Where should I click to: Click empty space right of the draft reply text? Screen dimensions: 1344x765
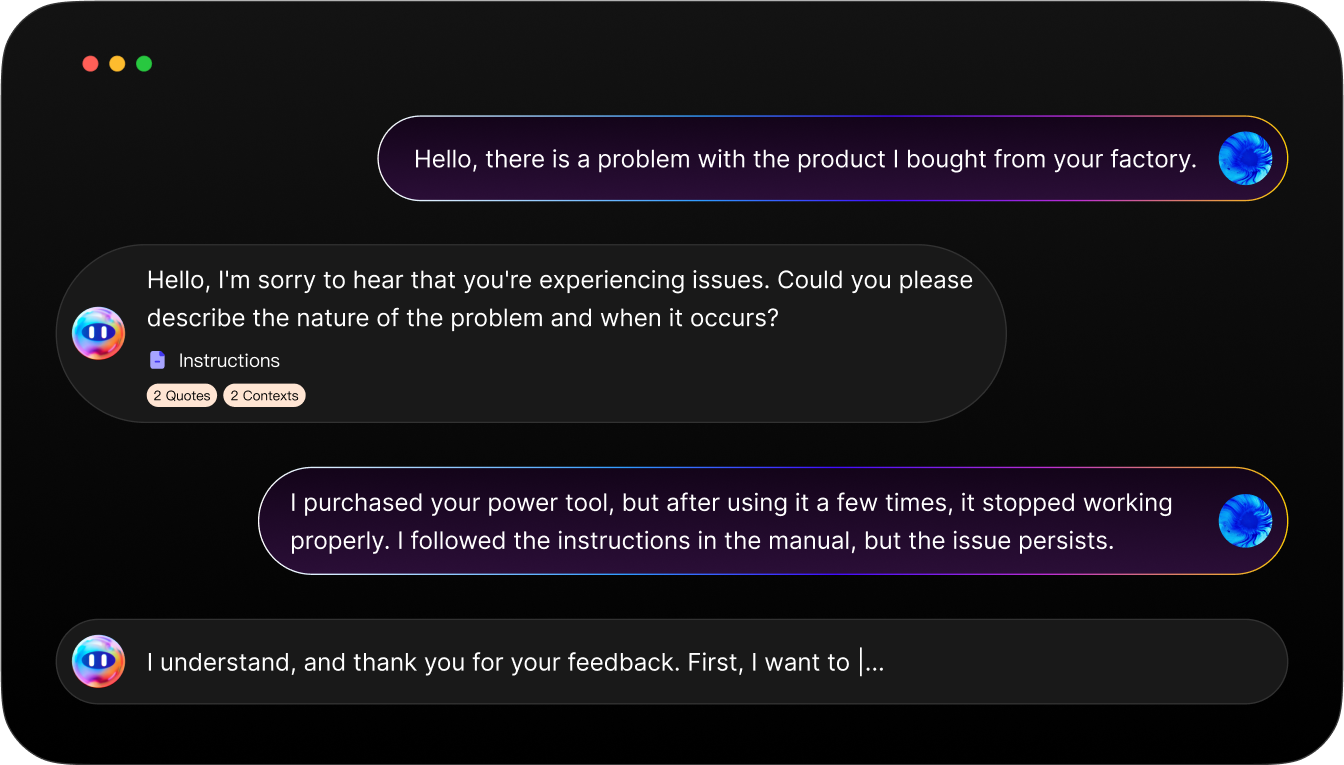point(1080,662)
